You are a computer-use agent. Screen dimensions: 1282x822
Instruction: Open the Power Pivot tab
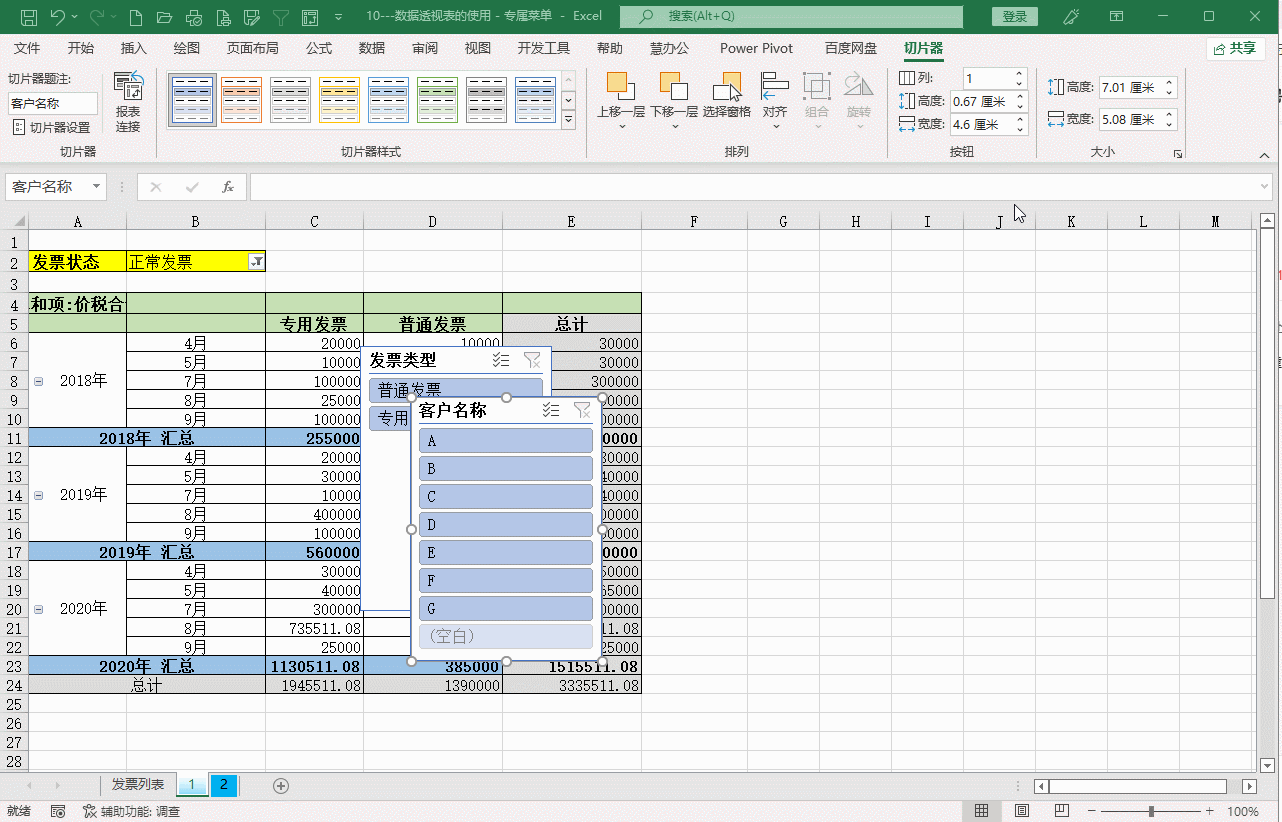pyautogui.click(x=756, y=48)
